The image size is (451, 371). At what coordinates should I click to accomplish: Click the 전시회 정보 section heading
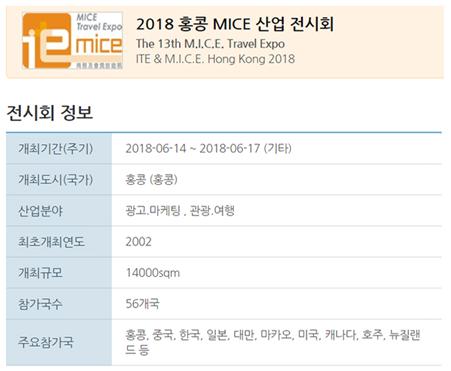(x=49, y=112)
